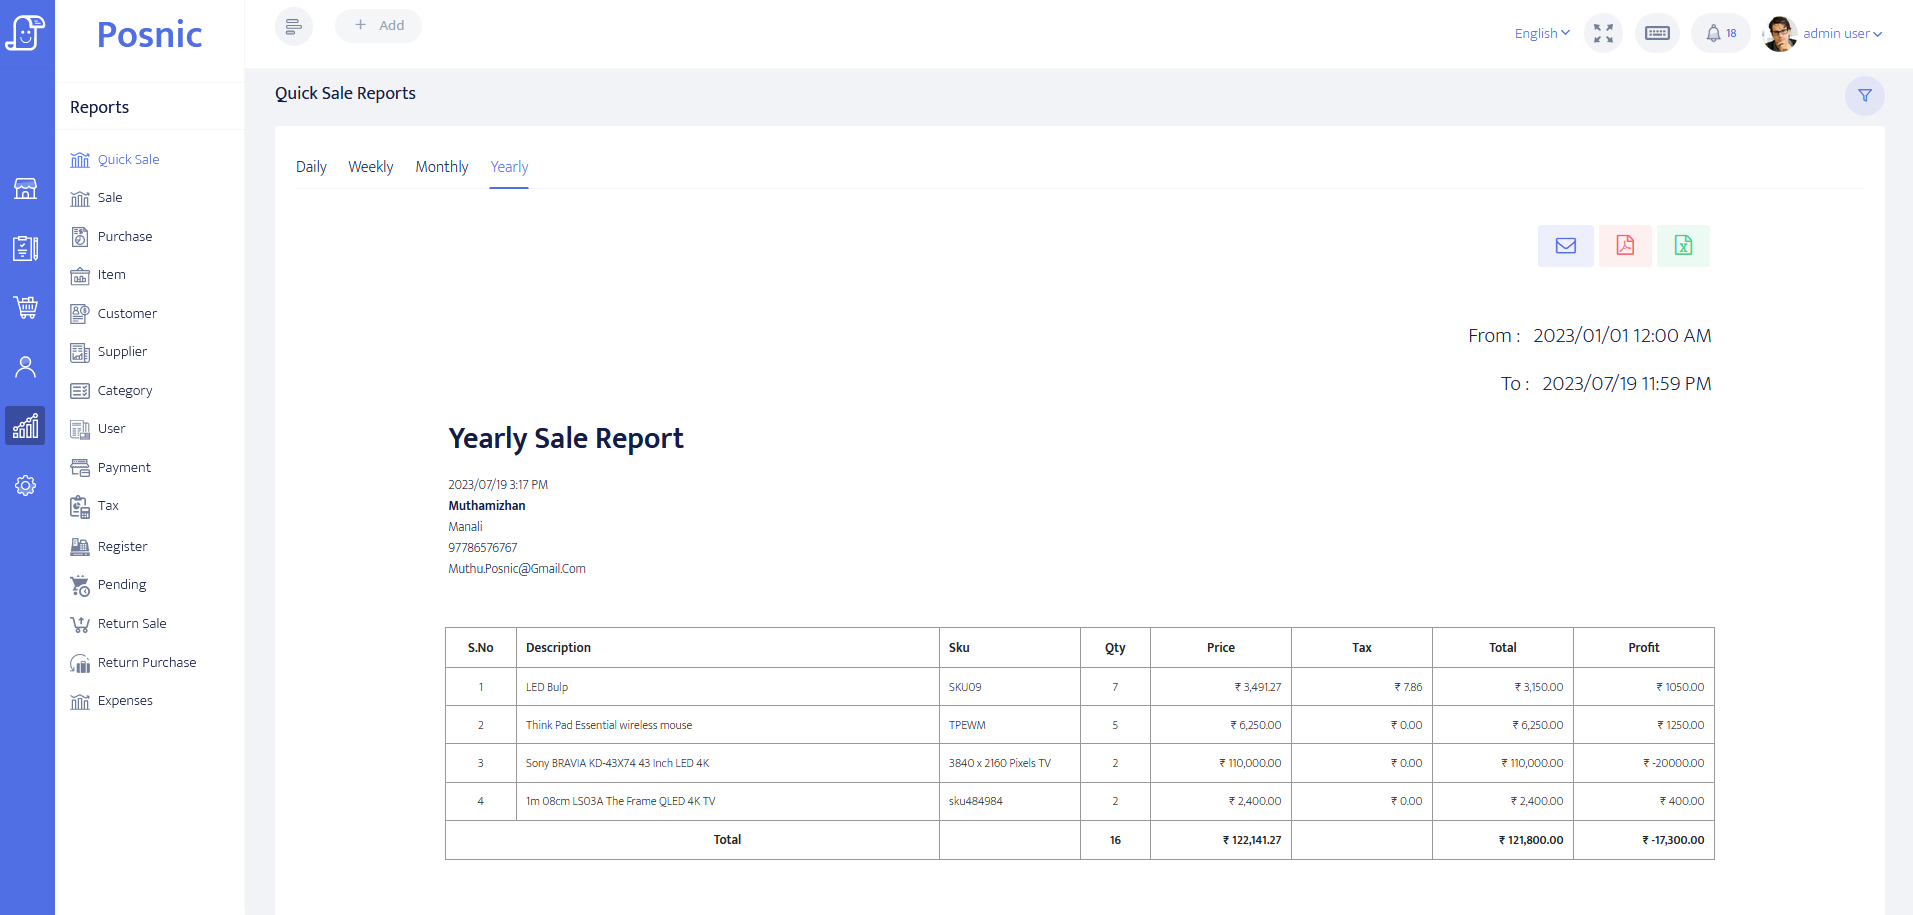Viewport: 1913px width, 915px height.
Task: Open the filter funnel icon
Action: [1864, 96]
